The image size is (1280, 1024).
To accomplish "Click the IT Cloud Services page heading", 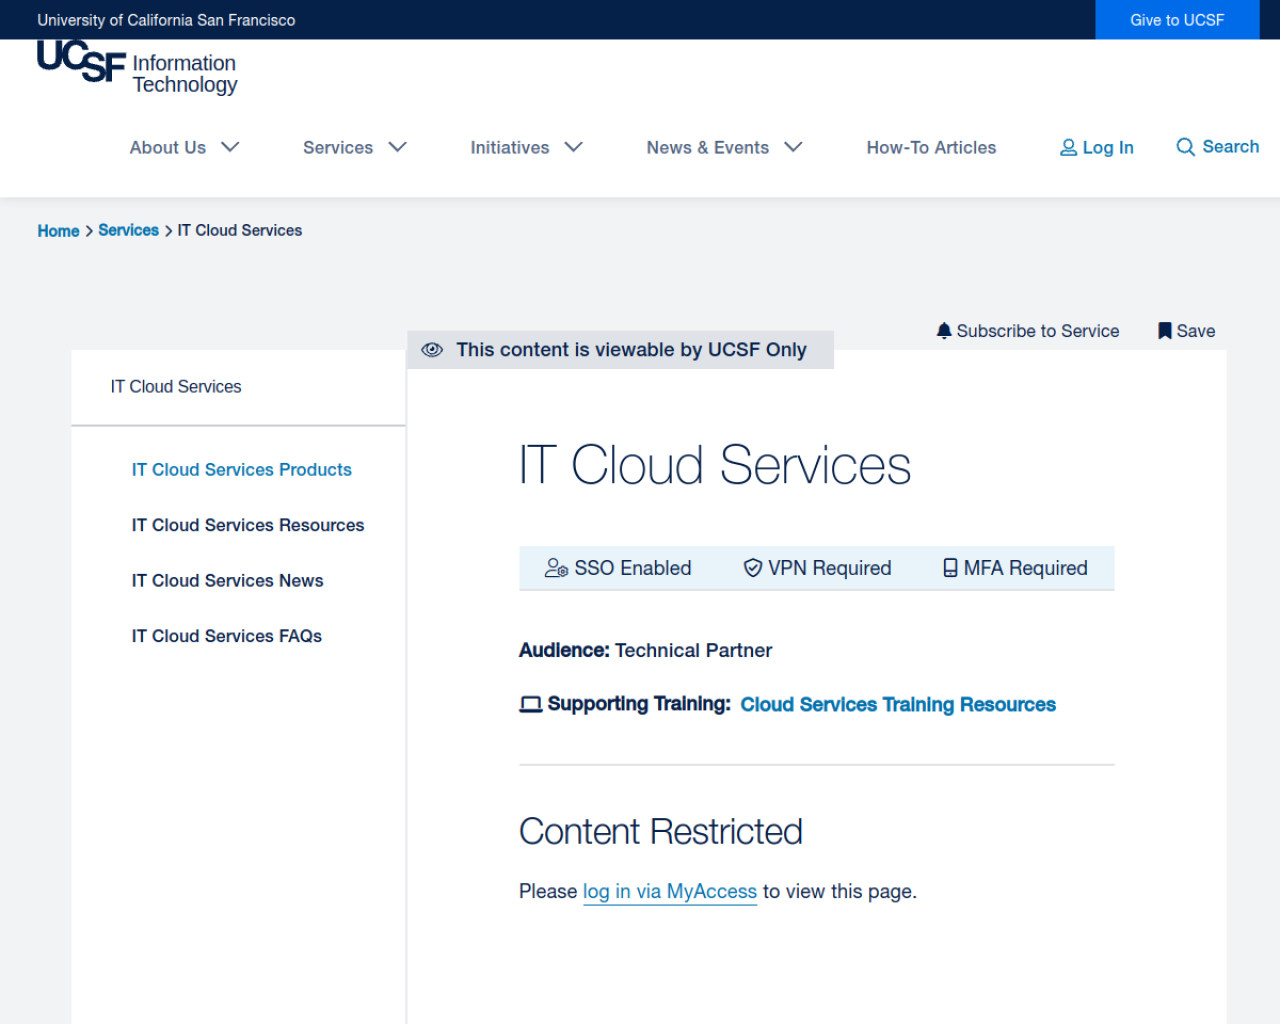I will click(715, 466).
